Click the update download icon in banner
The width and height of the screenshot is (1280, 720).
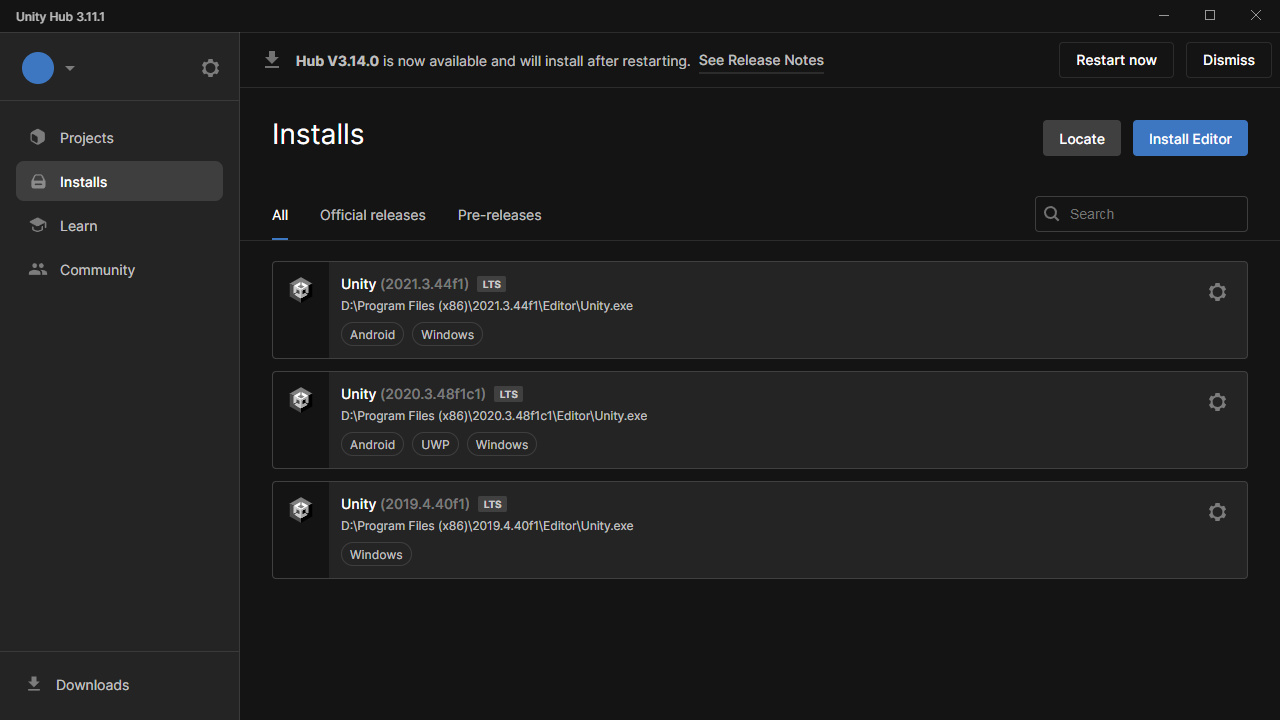click(272, 60)
